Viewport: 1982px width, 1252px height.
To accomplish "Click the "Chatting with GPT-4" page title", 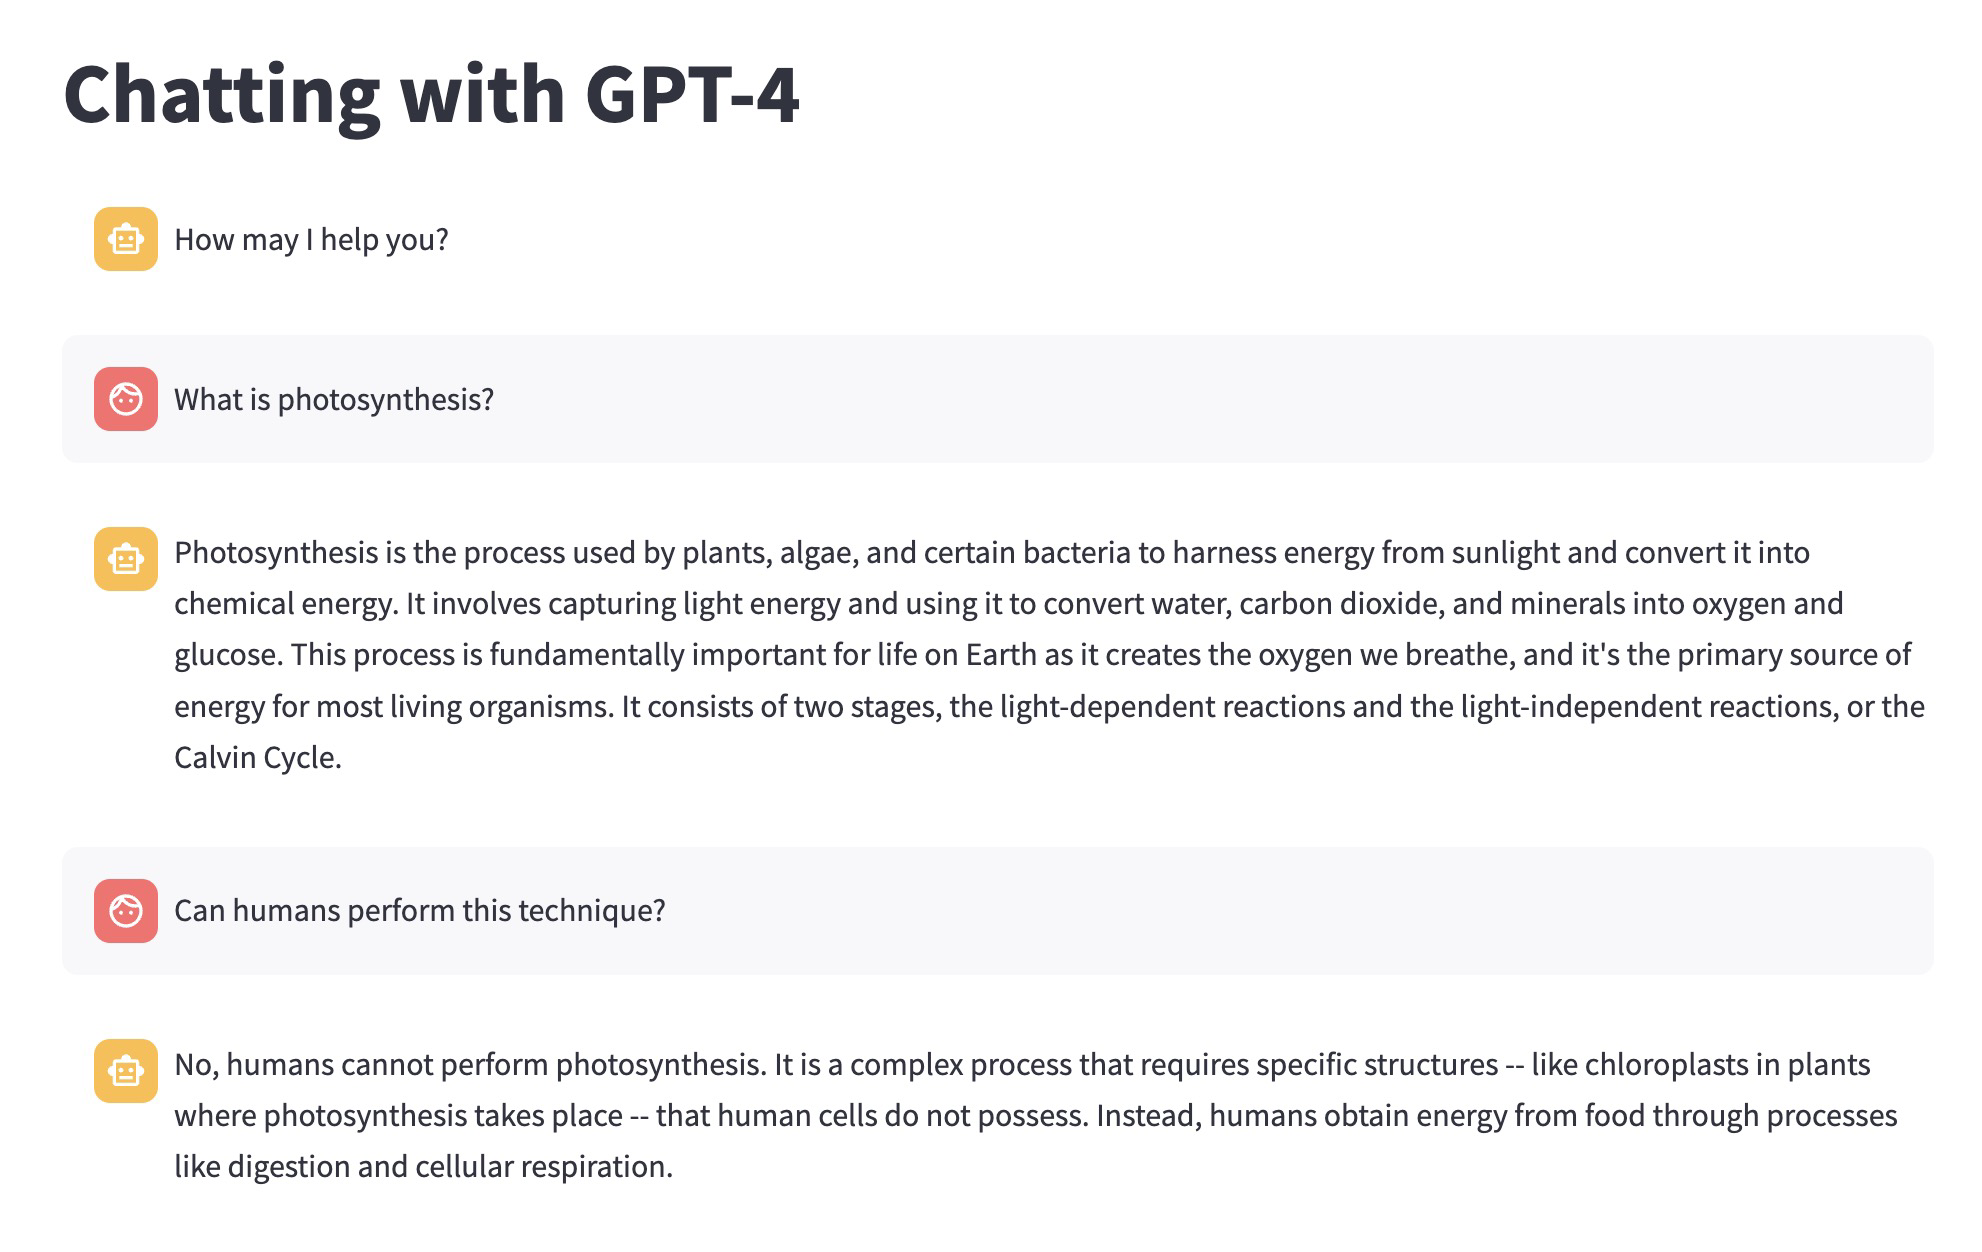I will pyautogui.click(x=431, y=95).
